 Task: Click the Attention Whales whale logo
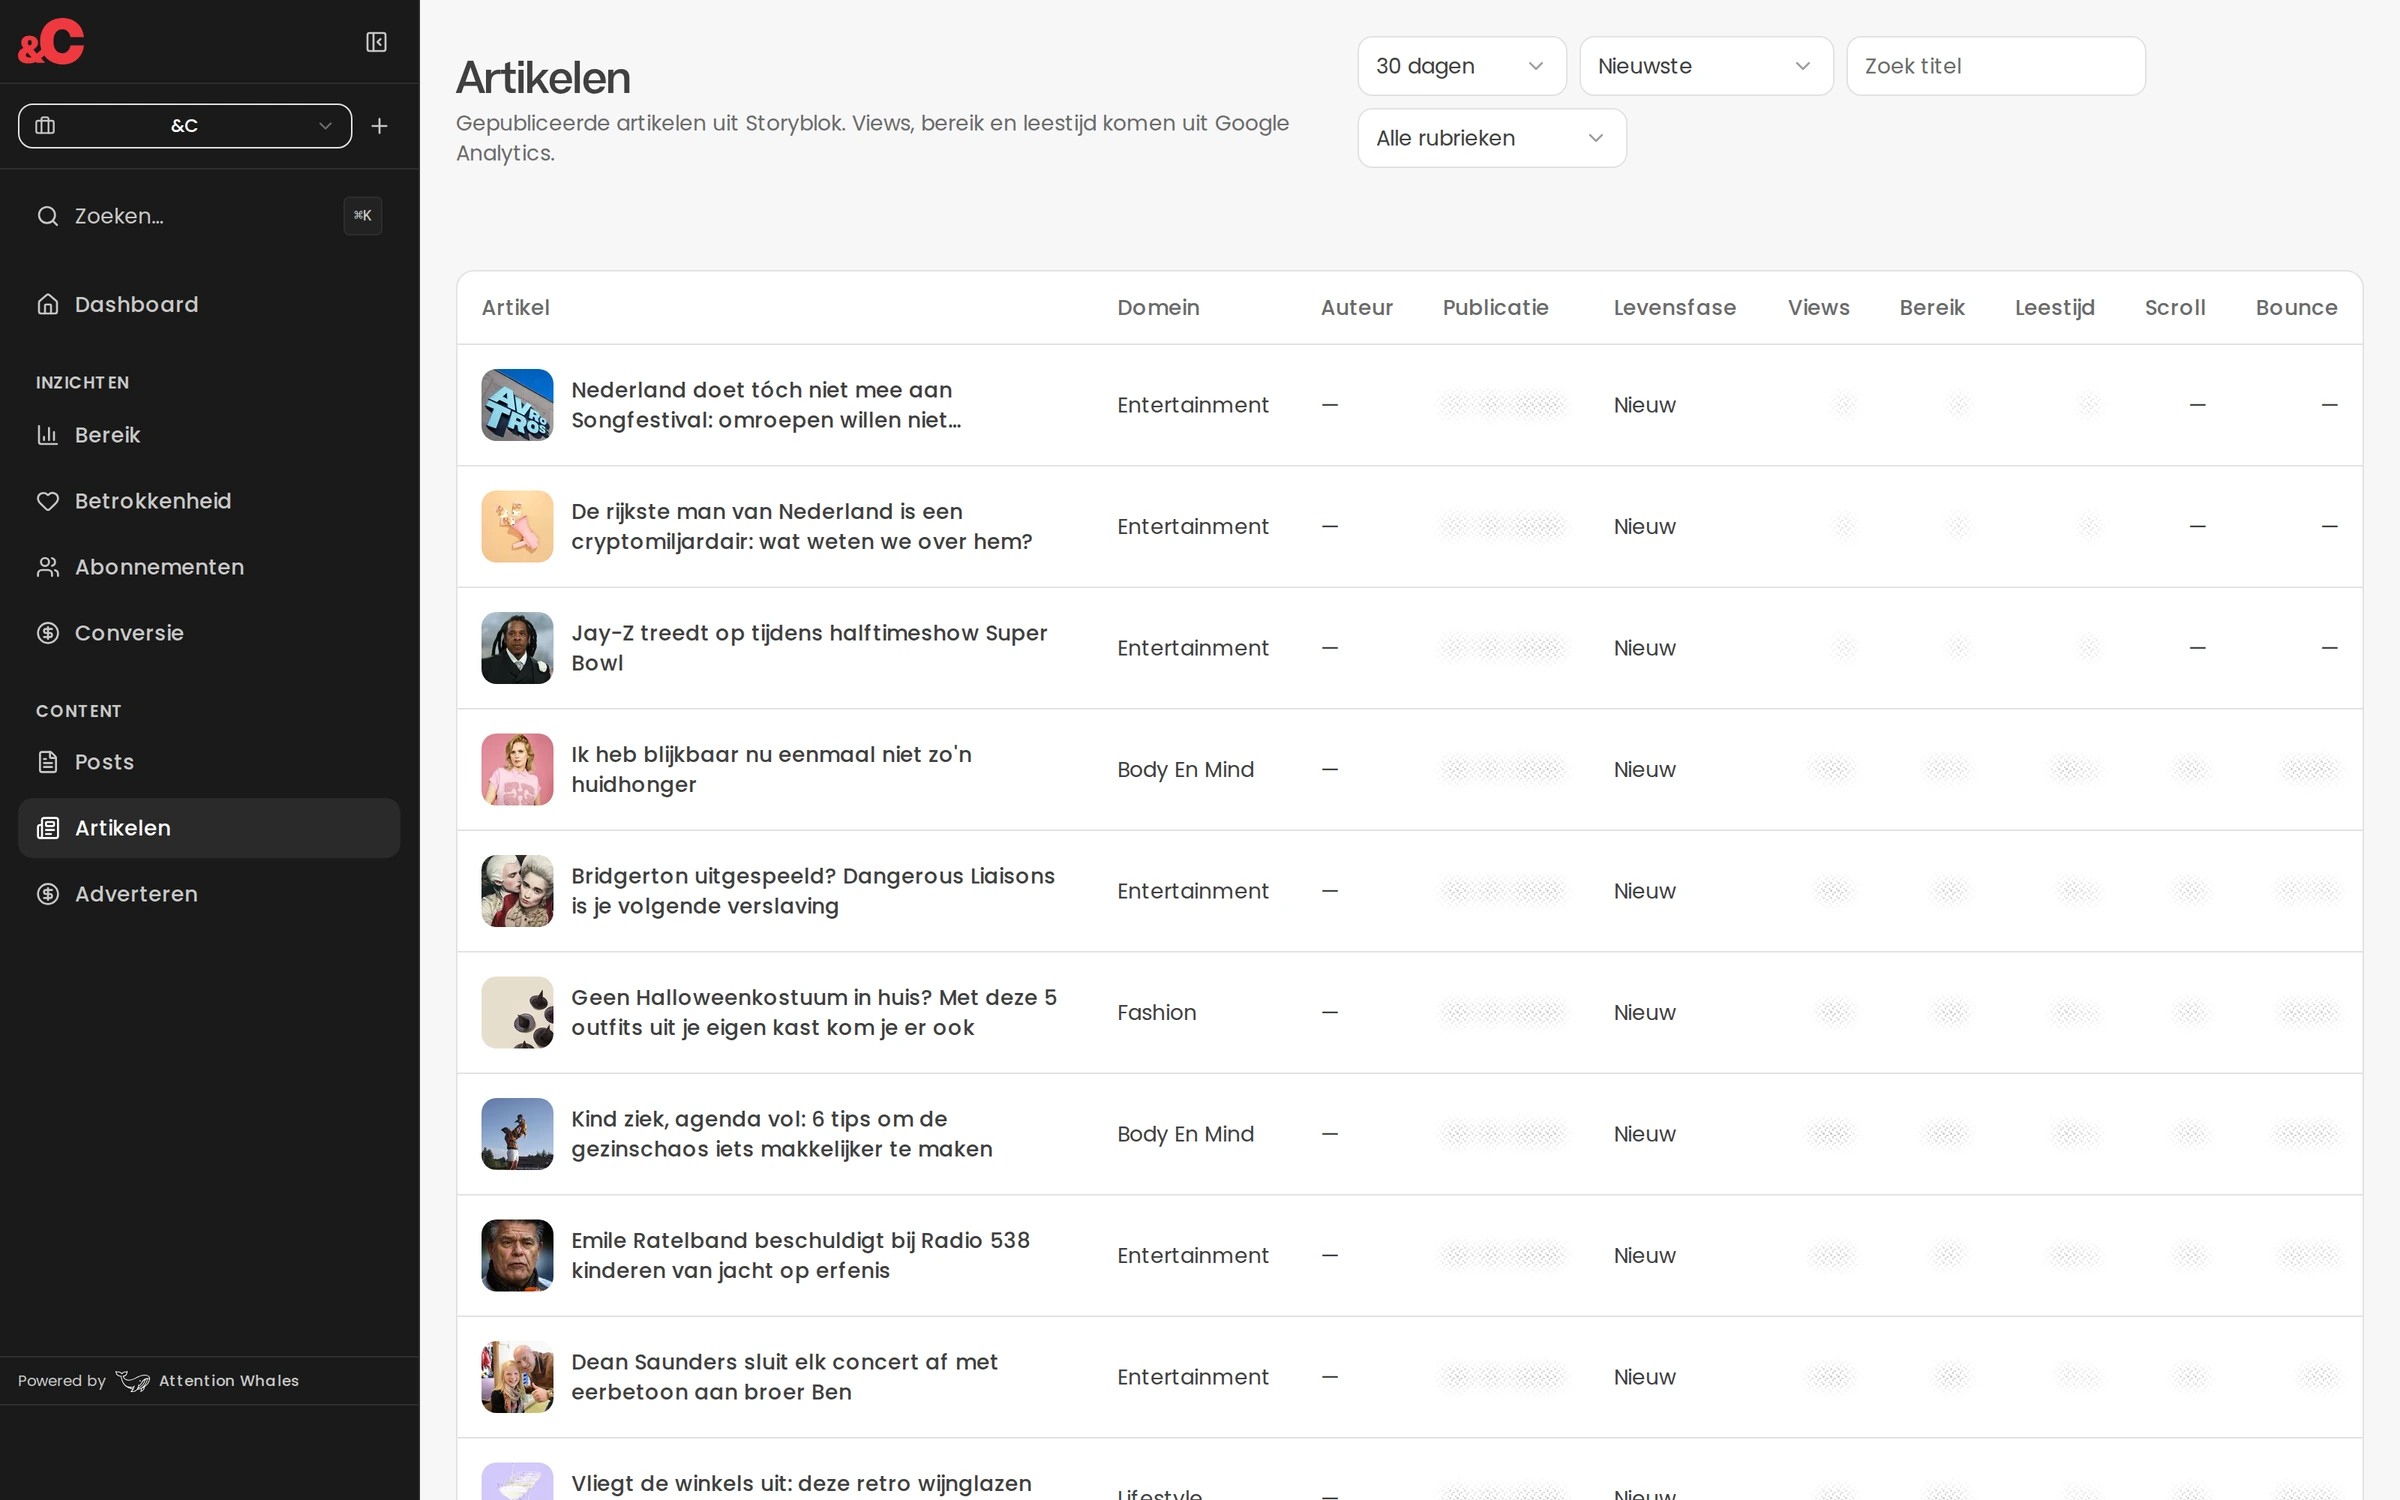pyautogui.click(x=132, y=1381)
